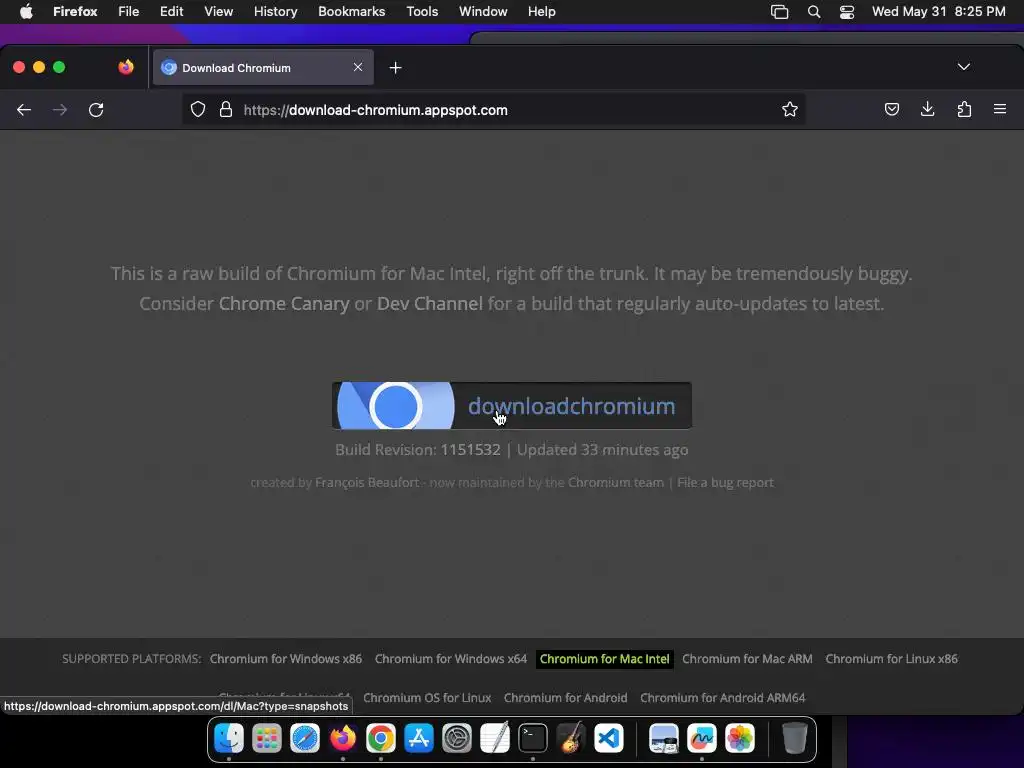Click the padlock site security icon
Screen dimensions: 1024x768
(226, 110)
